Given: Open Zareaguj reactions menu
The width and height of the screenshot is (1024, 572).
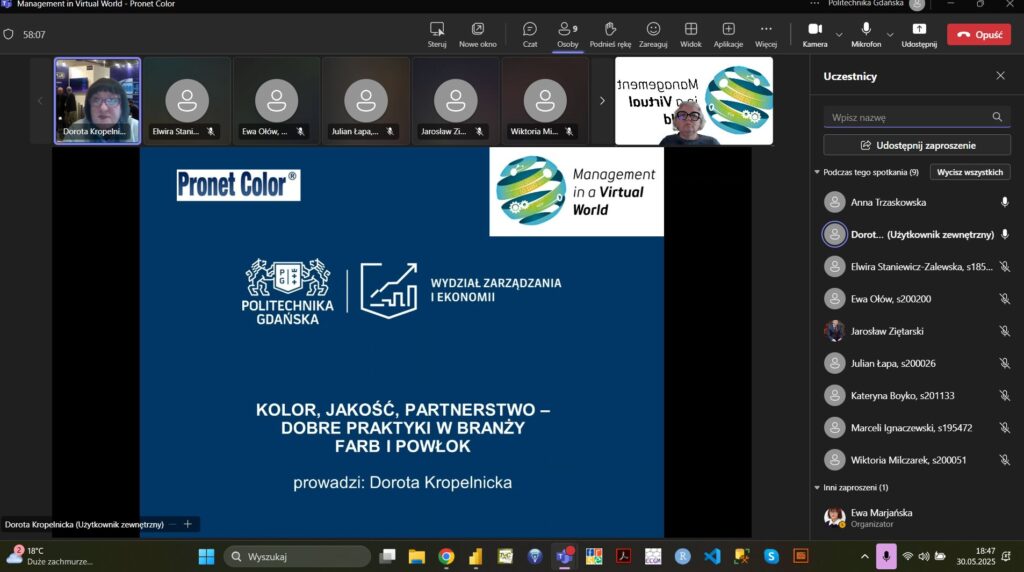Looking at the screenshot, I should coord(653,35).
